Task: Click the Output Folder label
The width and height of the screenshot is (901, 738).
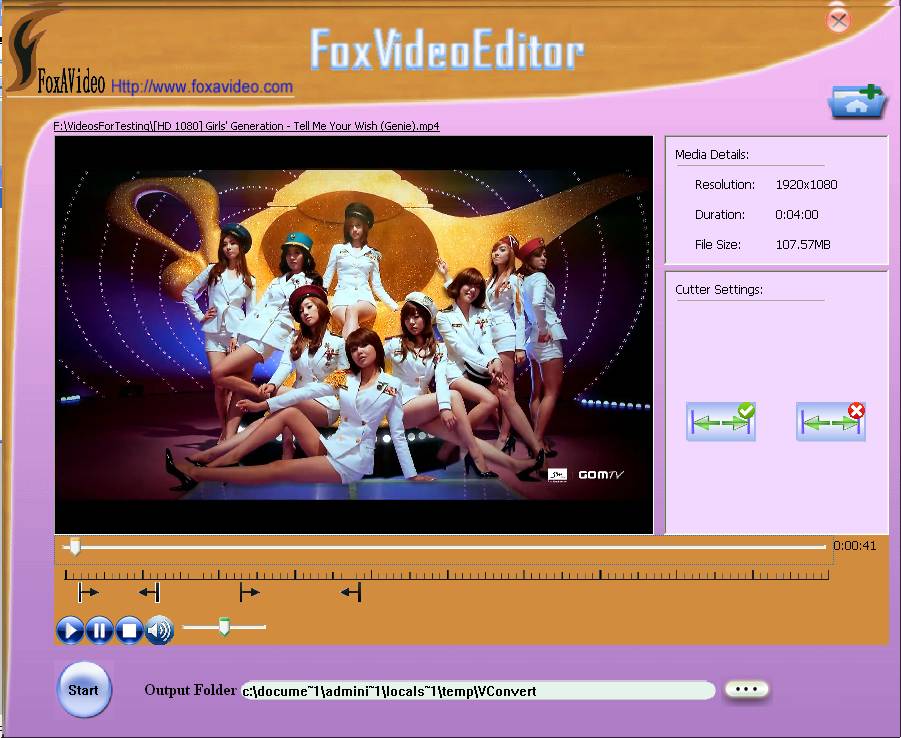Action: pyautogui.click(x=190, y=690)
